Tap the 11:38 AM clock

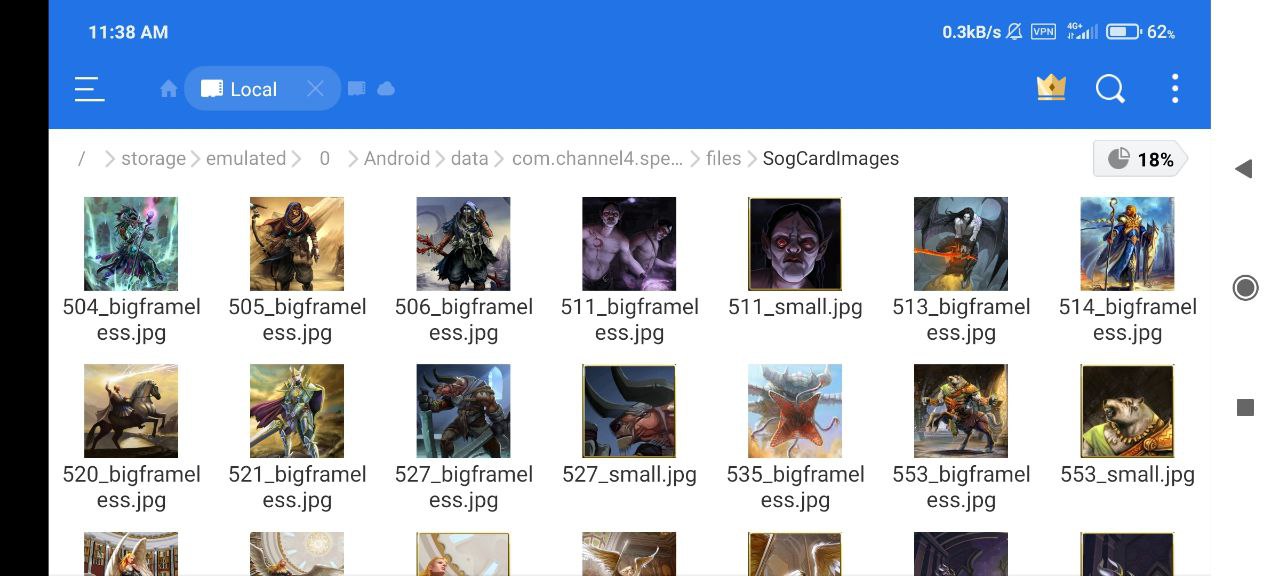128,32
